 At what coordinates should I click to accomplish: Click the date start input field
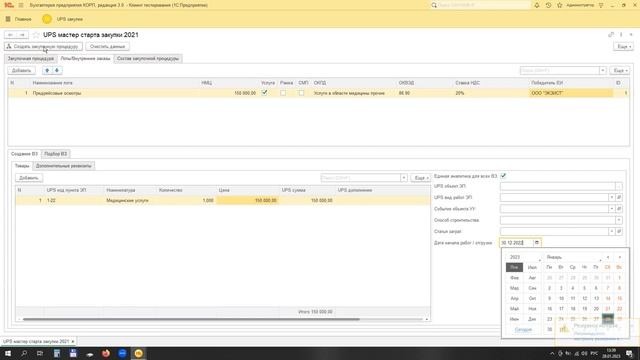click(x=516, y=242)
